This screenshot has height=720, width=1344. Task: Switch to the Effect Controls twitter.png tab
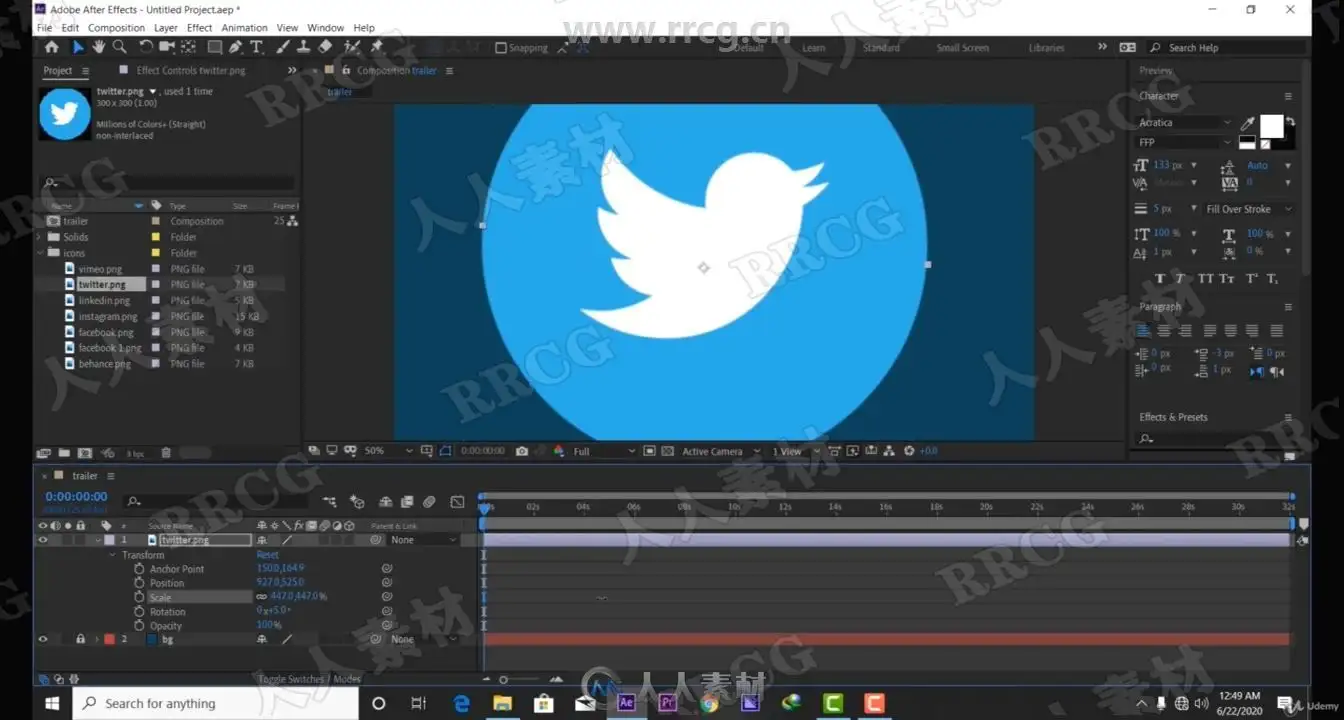point(190,70)
